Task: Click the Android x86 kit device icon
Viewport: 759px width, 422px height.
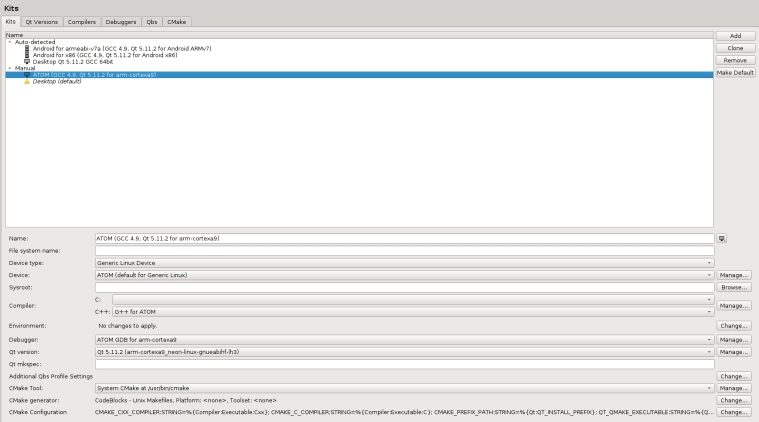Action: 27,54
